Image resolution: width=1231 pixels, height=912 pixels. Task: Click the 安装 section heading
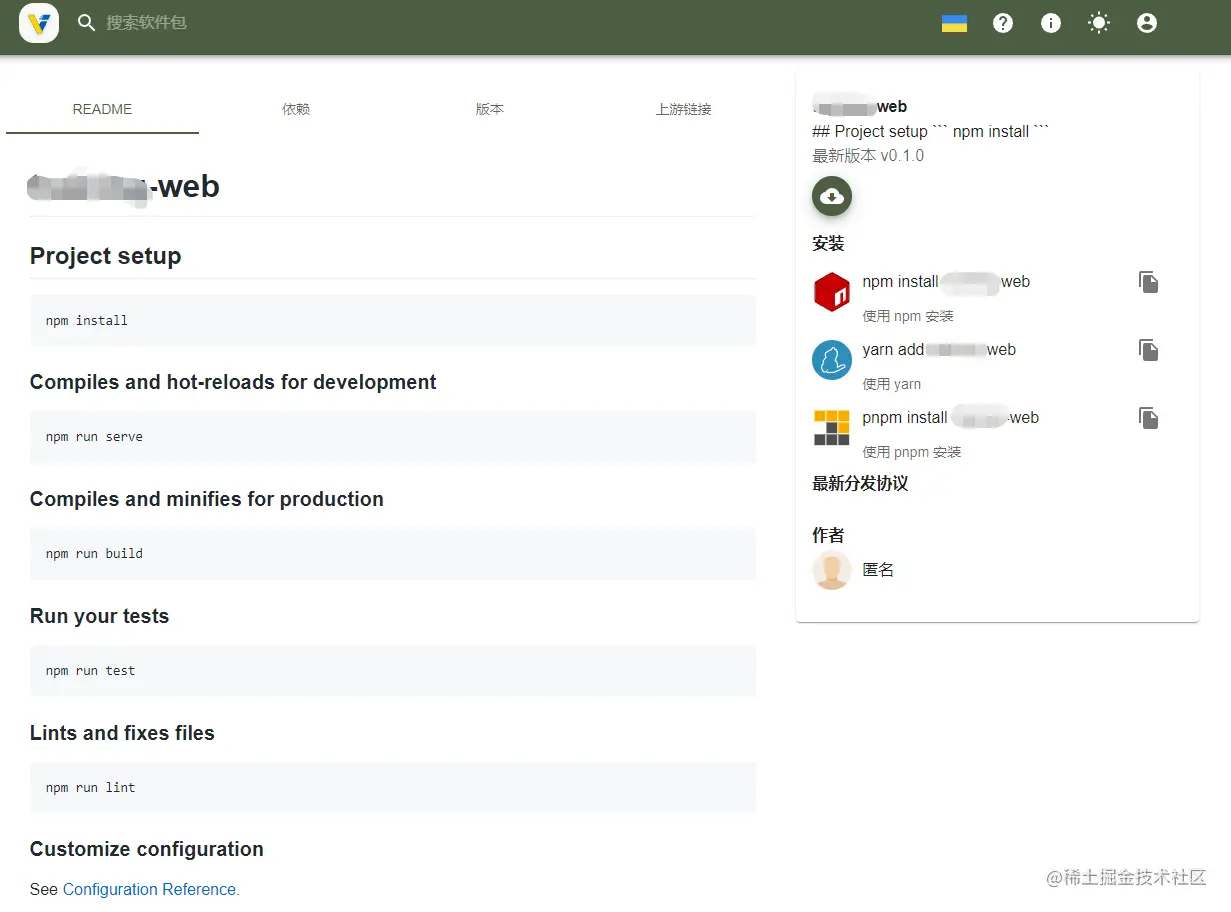pyautogui.click(x=828, y=243)
